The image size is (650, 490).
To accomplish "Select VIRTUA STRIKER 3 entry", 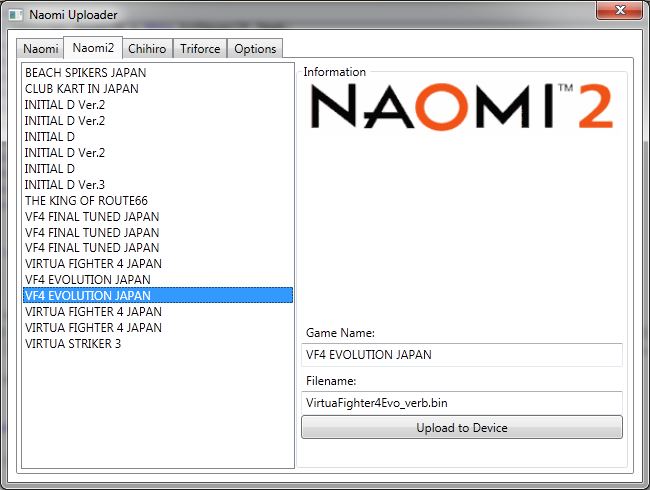I will click(158, 344).
